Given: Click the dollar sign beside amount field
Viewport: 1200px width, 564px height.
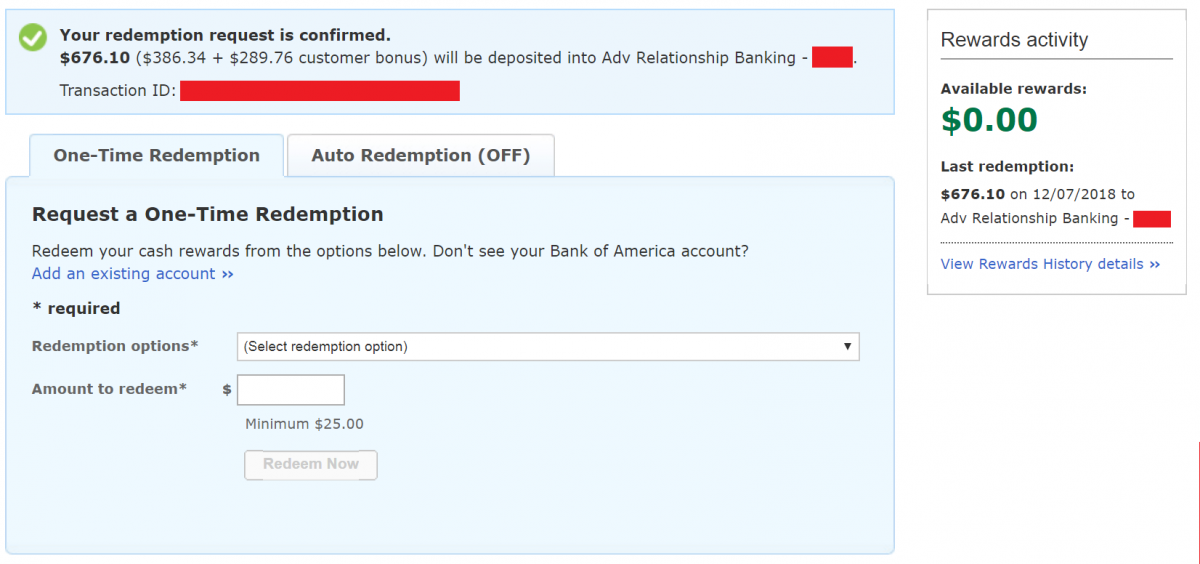Looking at the screenshot, I should 227,390.
